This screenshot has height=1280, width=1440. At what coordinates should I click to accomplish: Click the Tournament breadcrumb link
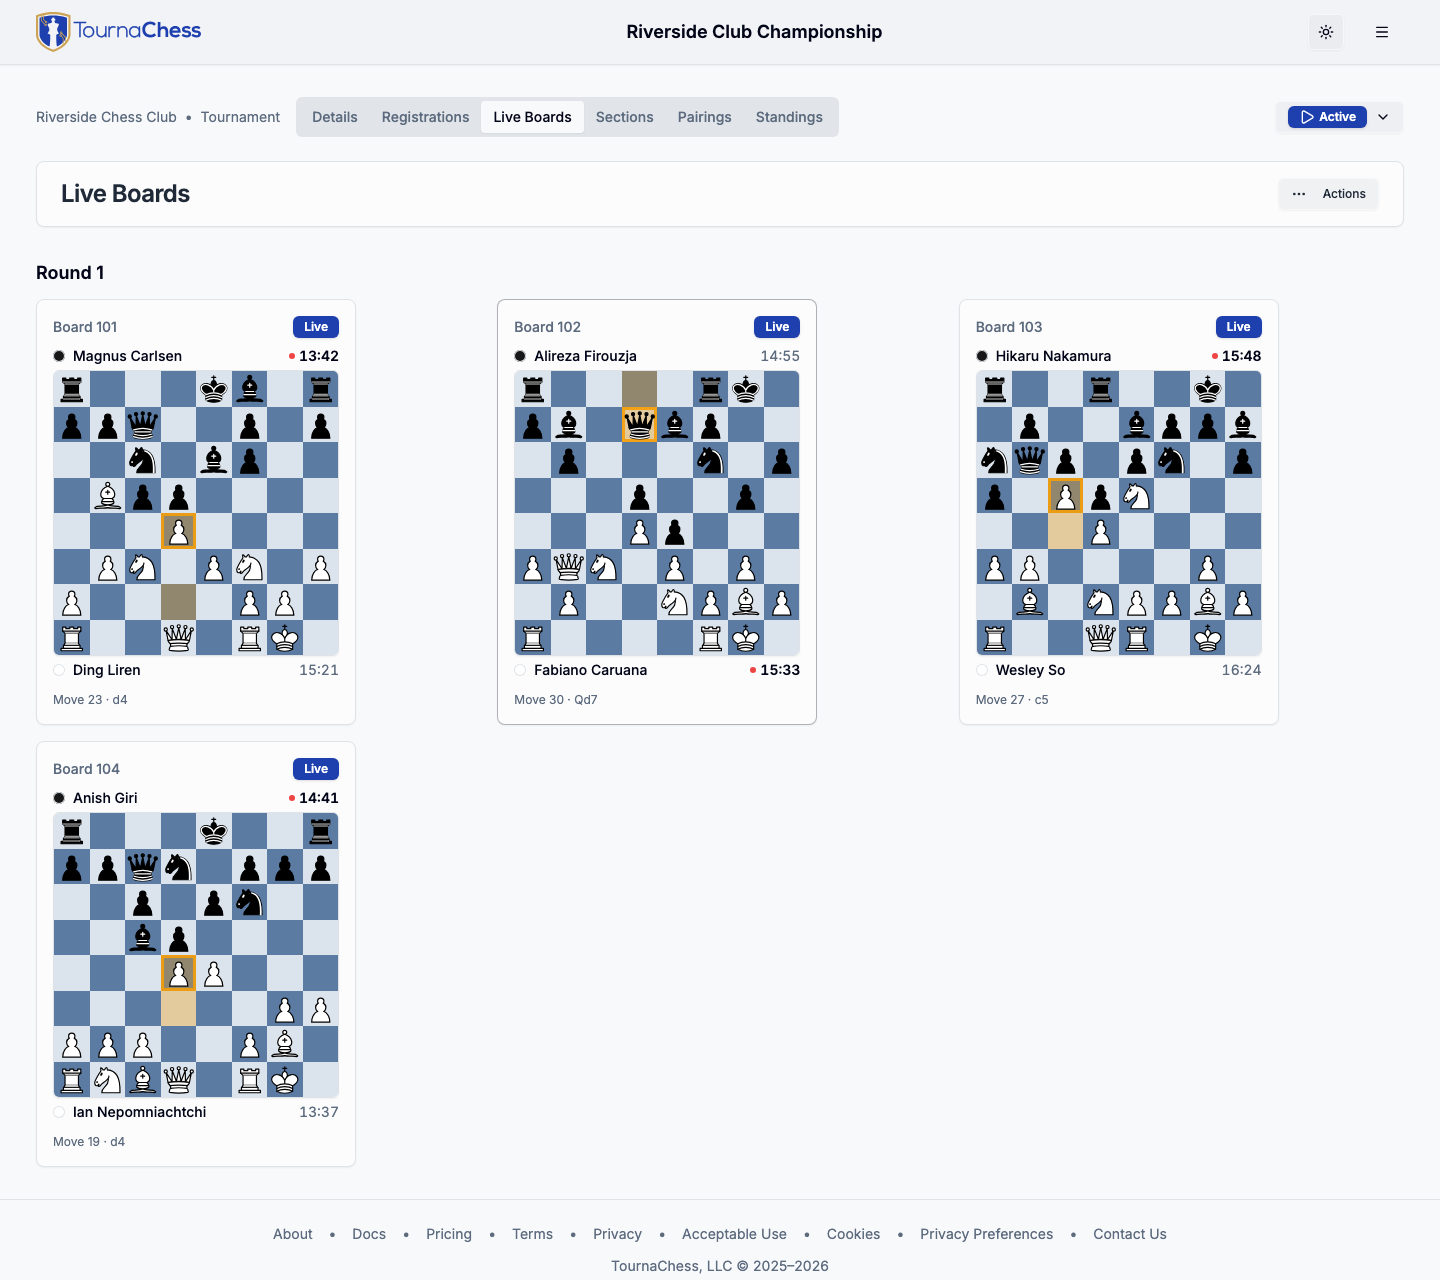pos(240,117)
